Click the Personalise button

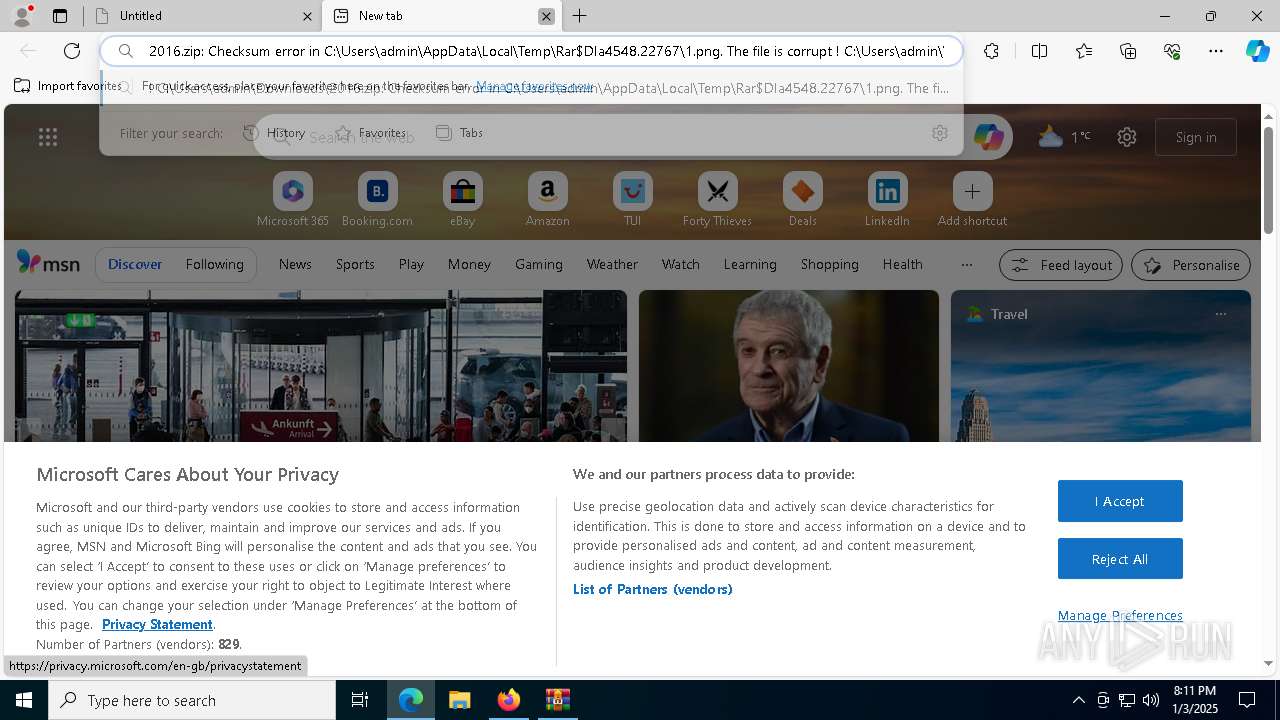[x=1191, y=265]
